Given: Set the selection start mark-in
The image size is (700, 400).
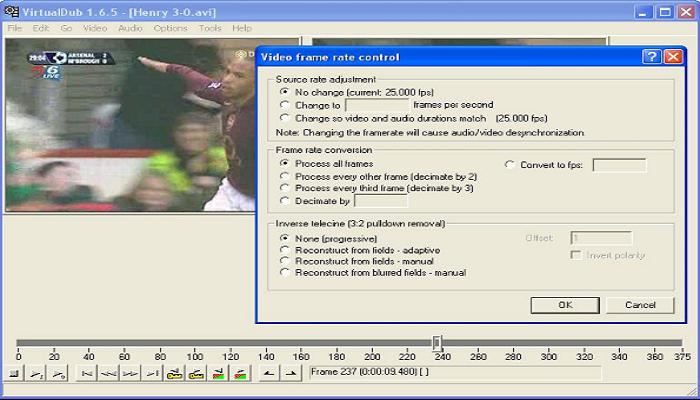Looking at the screenshot, I should click(x=269, y=373).
